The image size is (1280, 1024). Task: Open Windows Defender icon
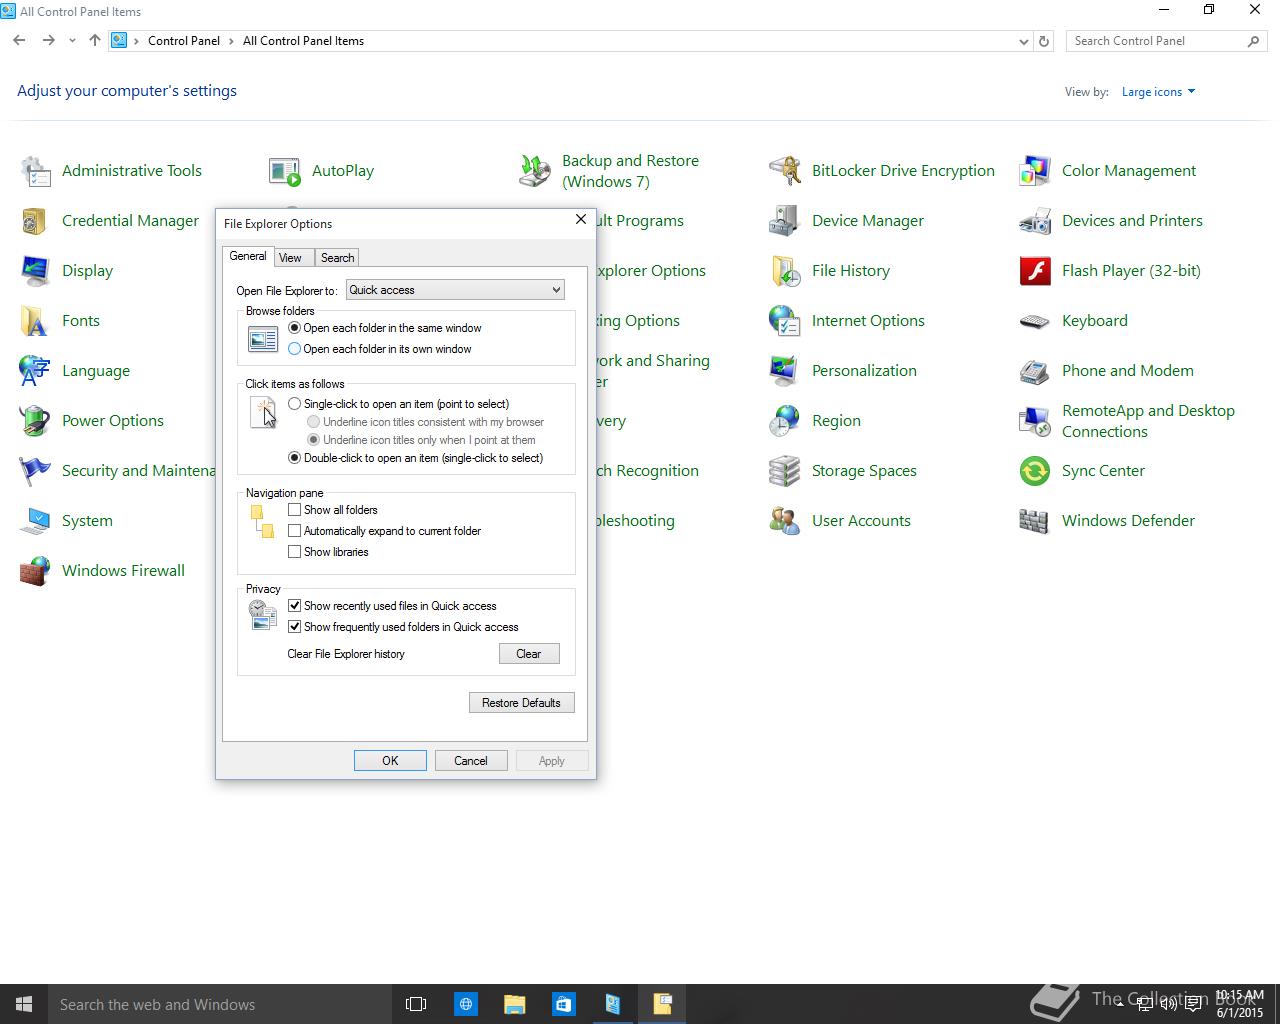click(x=1035, y=521)
